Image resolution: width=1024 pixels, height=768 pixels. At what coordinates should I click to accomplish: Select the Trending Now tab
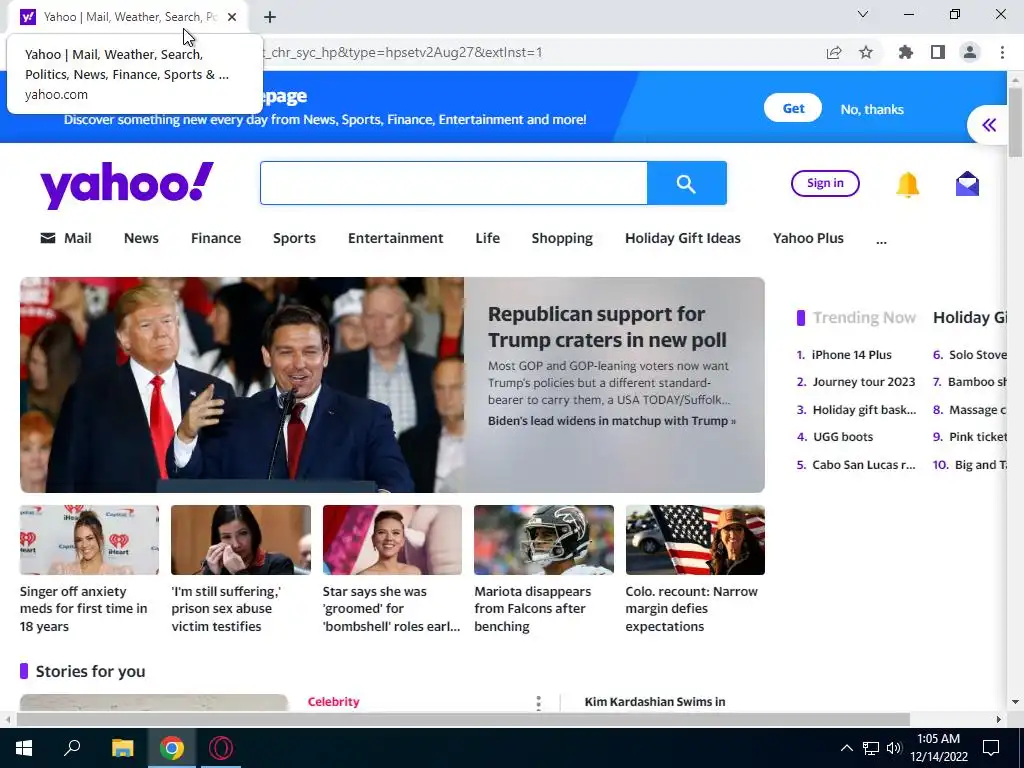(864, 317)
